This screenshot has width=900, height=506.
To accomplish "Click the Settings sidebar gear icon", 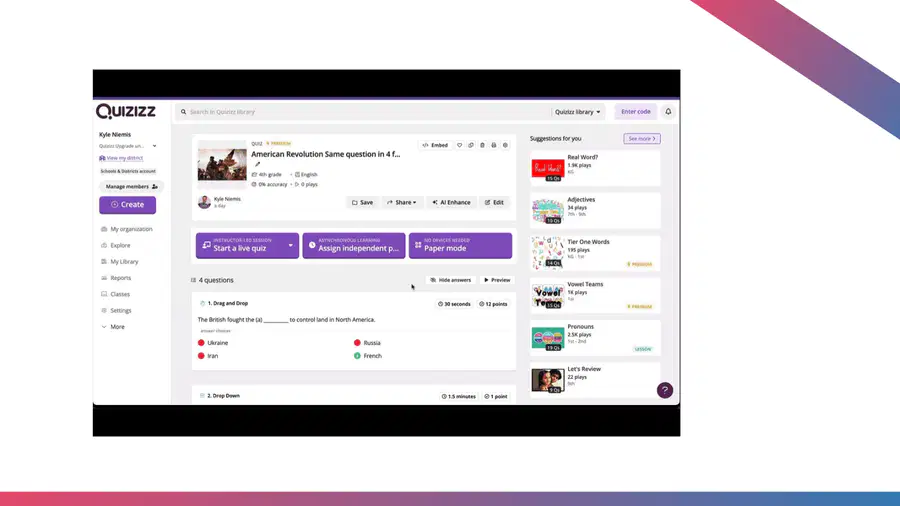I will click(x=104, y=310).
